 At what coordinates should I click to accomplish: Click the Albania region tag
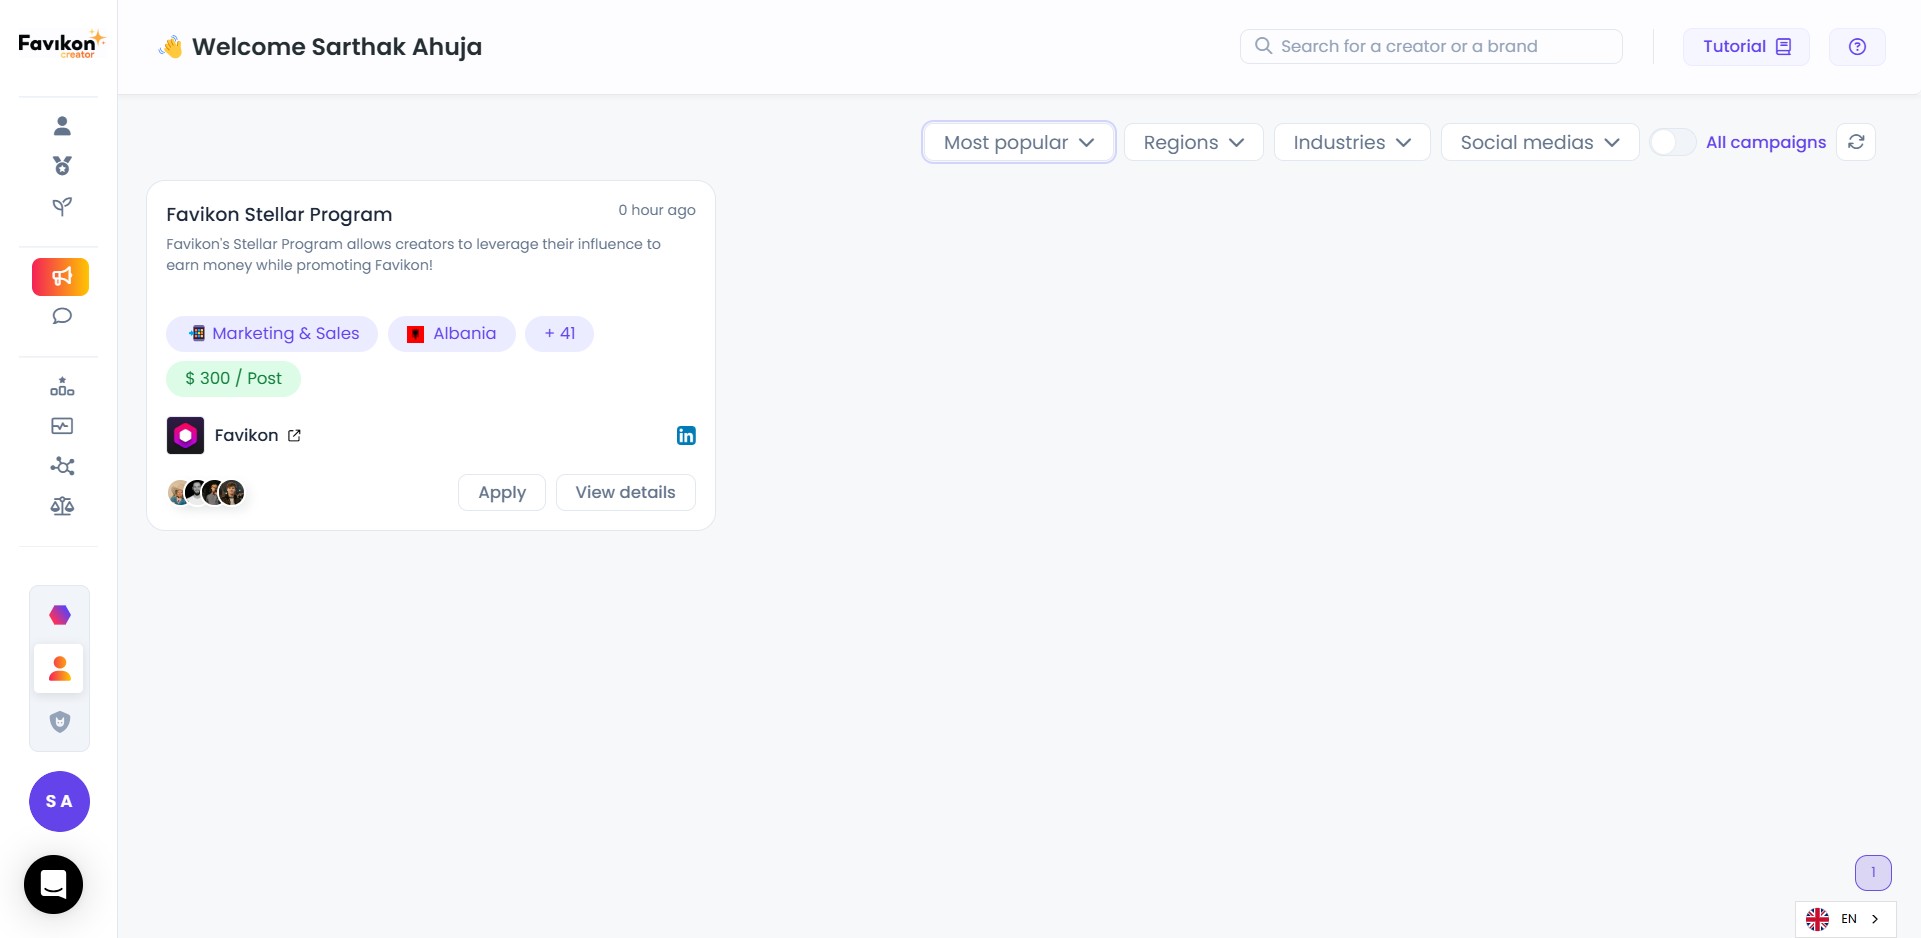tap(451, 334)
